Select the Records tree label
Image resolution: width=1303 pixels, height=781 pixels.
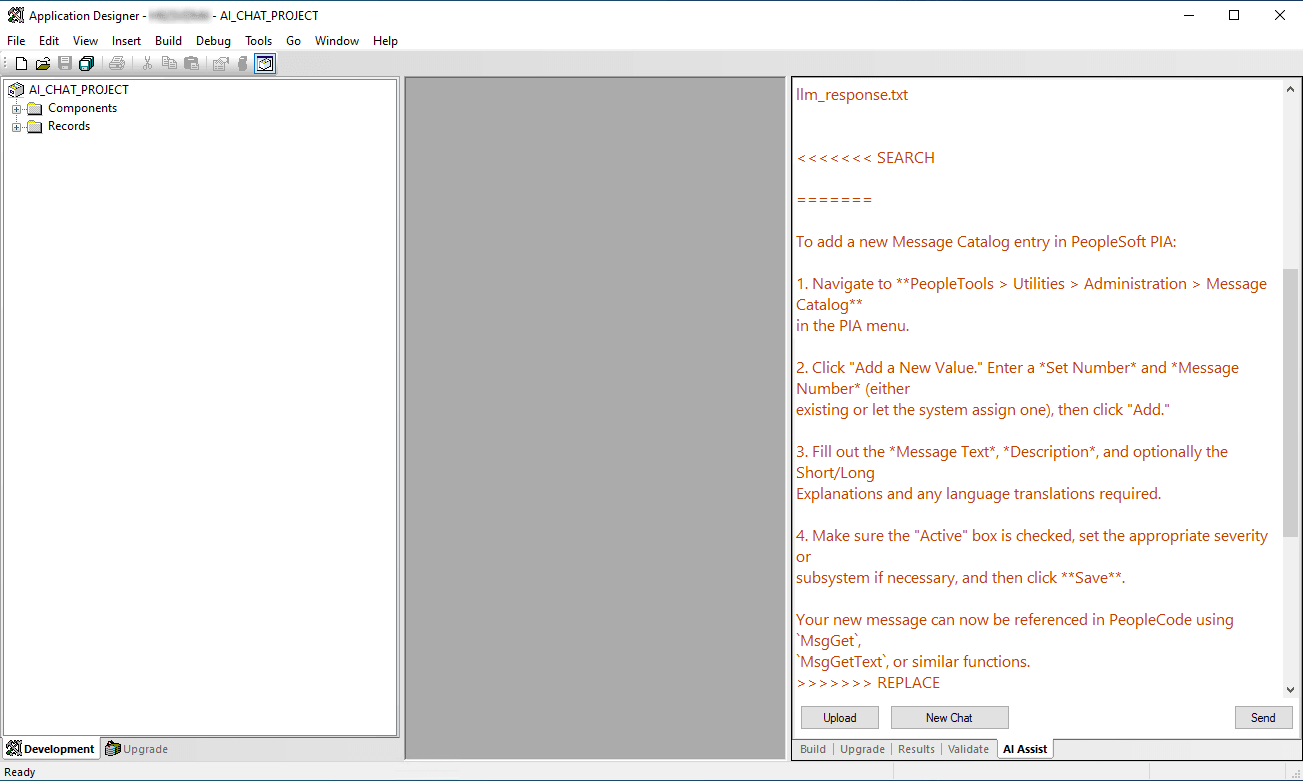pos(69,126)
